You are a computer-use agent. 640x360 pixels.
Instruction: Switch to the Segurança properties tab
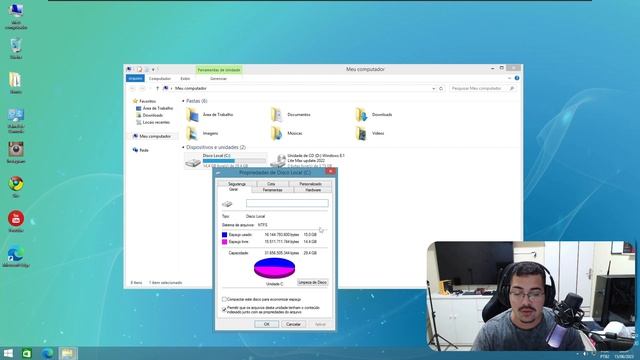237,184
